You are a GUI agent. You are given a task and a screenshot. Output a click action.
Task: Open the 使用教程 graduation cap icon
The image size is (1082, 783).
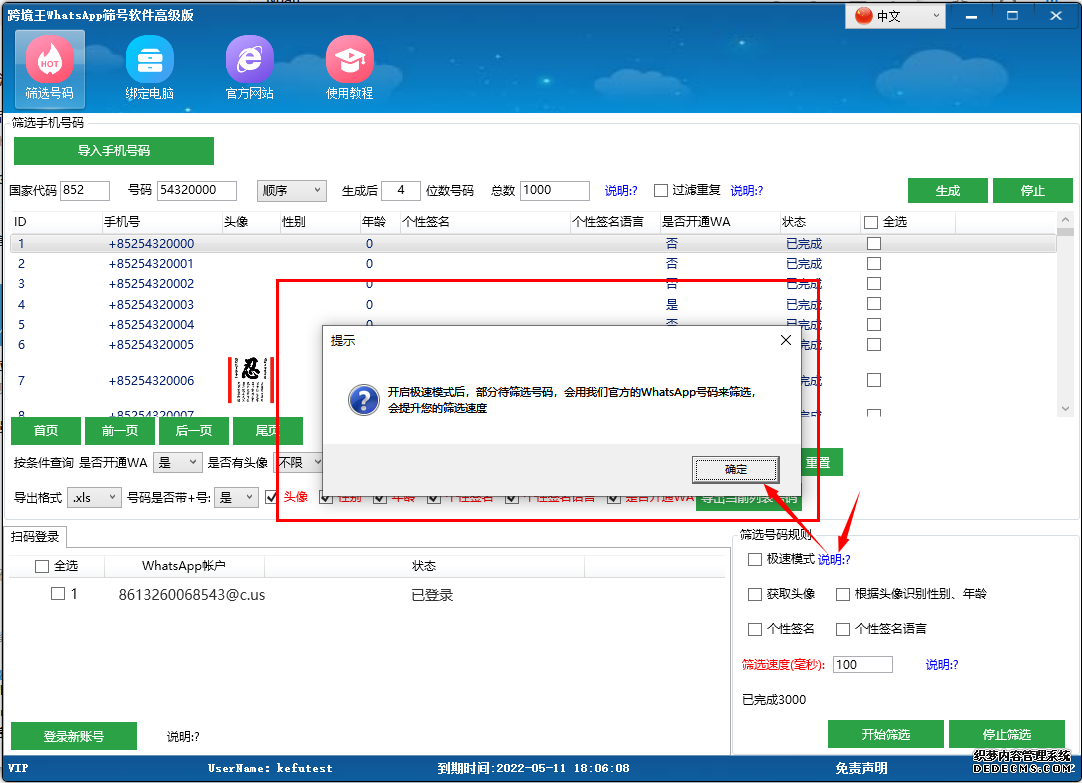[350, 69]
